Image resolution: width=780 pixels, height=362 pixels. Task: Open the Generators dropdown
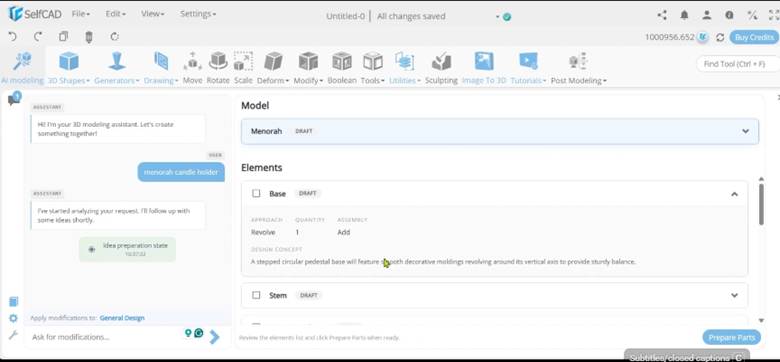117,67
